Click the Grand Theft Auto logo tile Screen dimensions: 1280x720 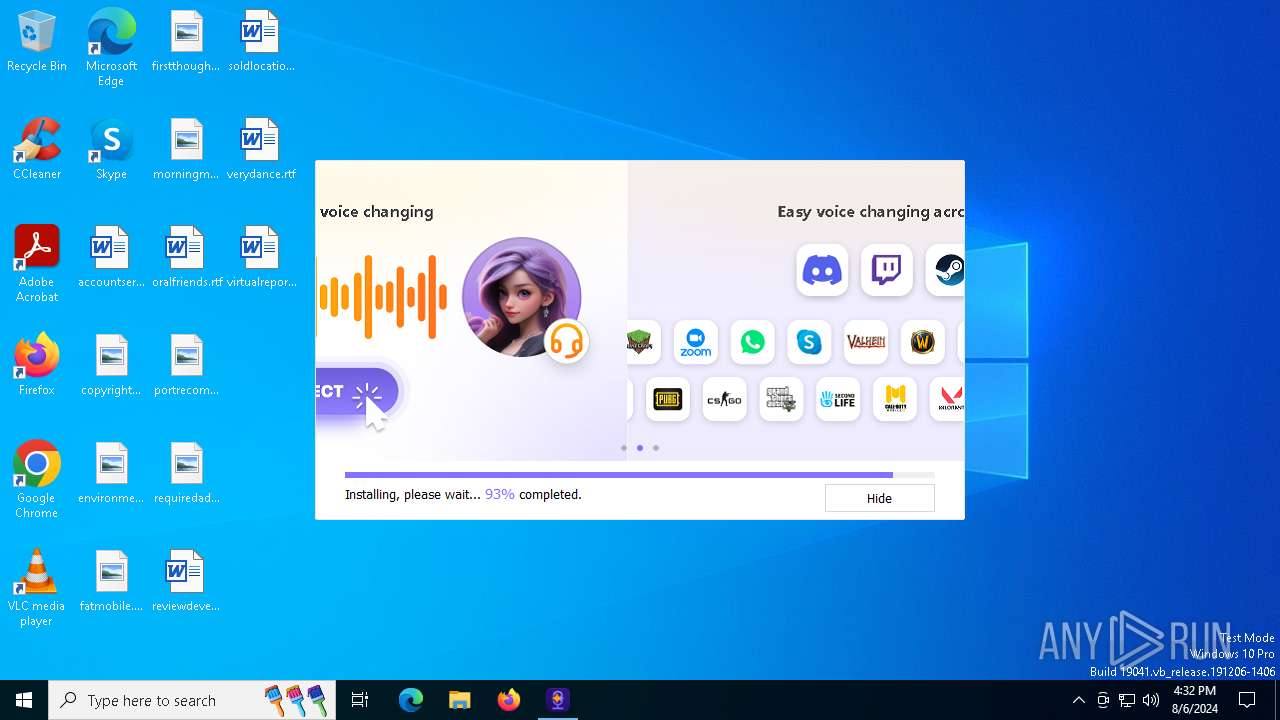coord(781,400)
